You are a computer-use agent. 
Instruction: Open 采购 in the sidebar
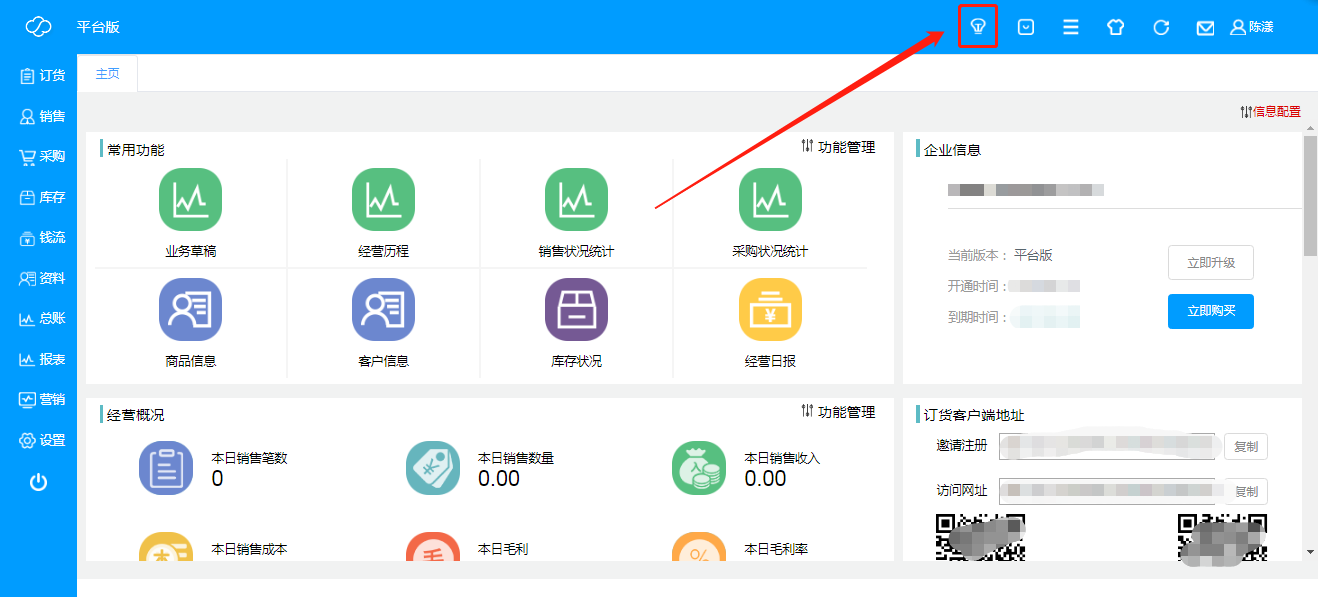click(x=42, y=156)
